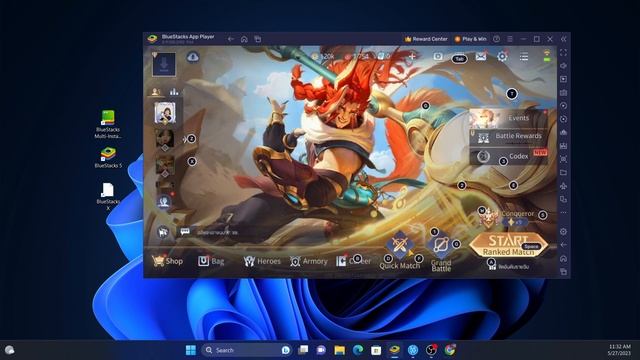The width and height of the screenshot is (640, 360).
Task: Select the first friend avatar in the list
Action: pyautogui.click(x=165, y=113)
